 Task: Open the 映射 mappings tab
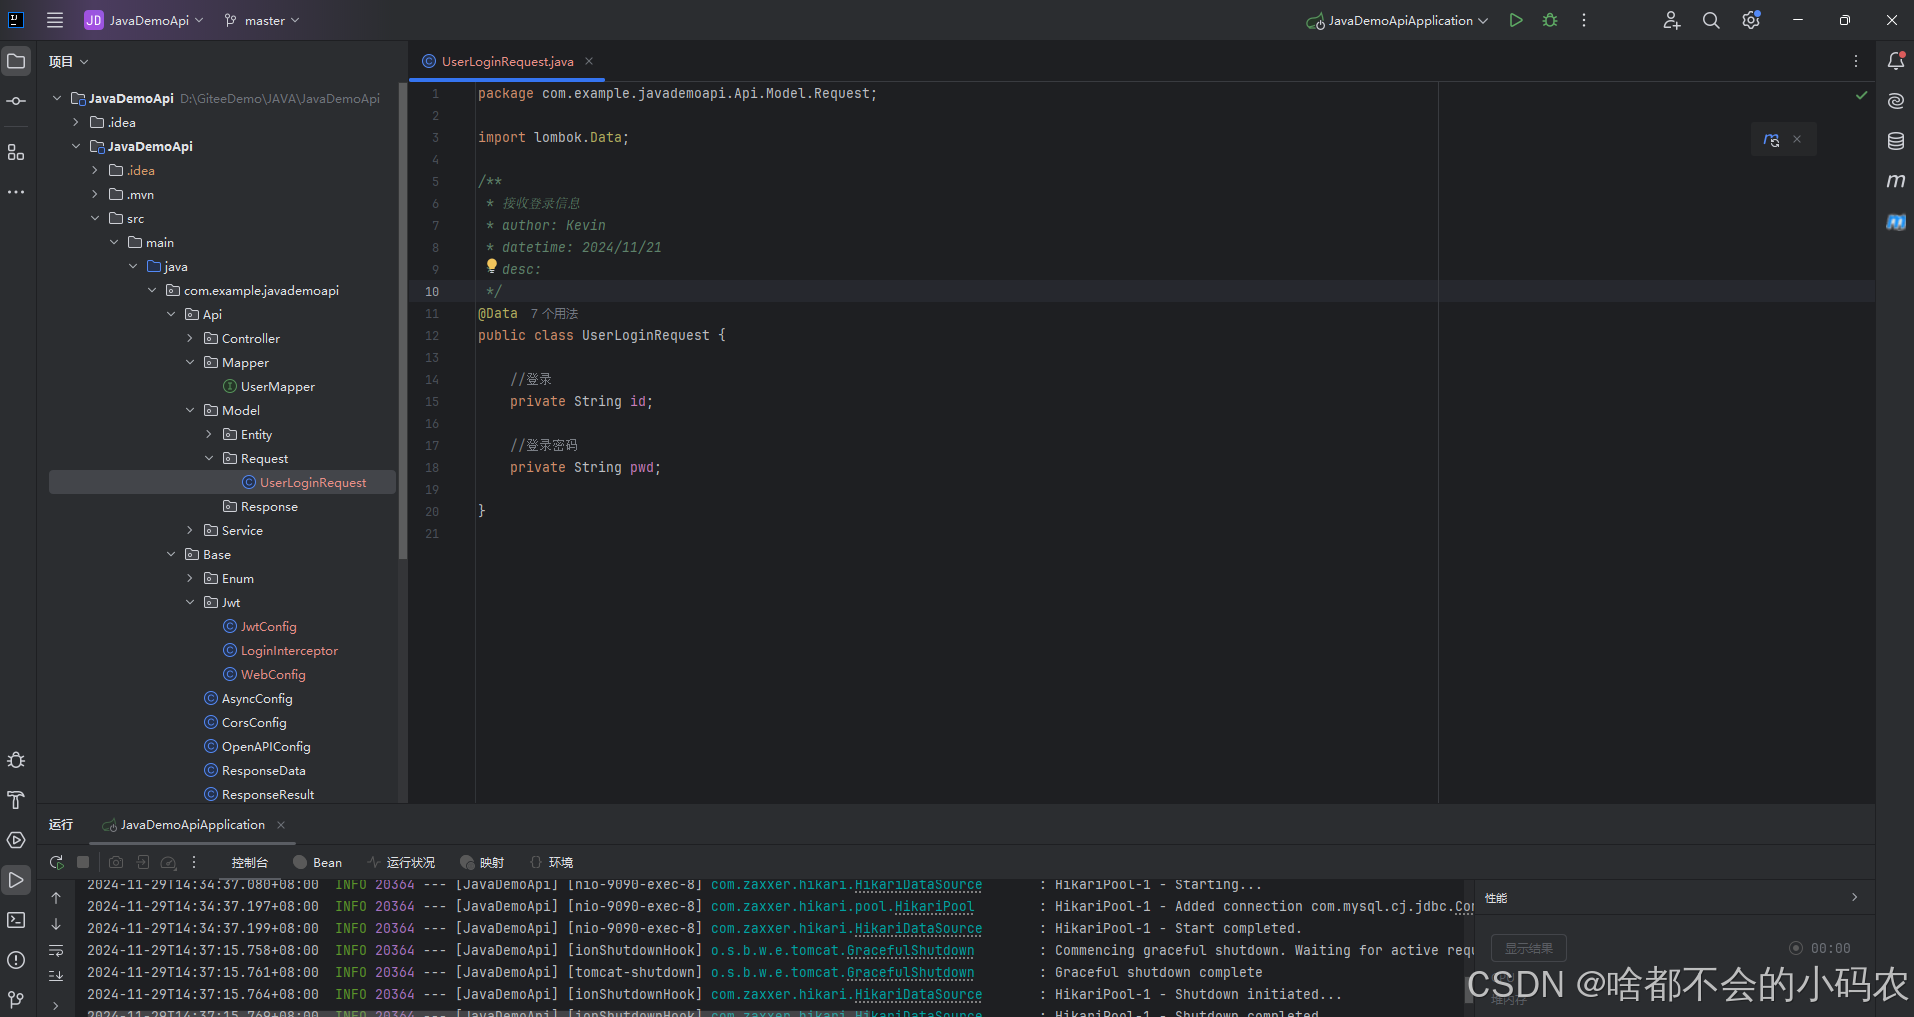pyautogui.click(x=482, y=862)
